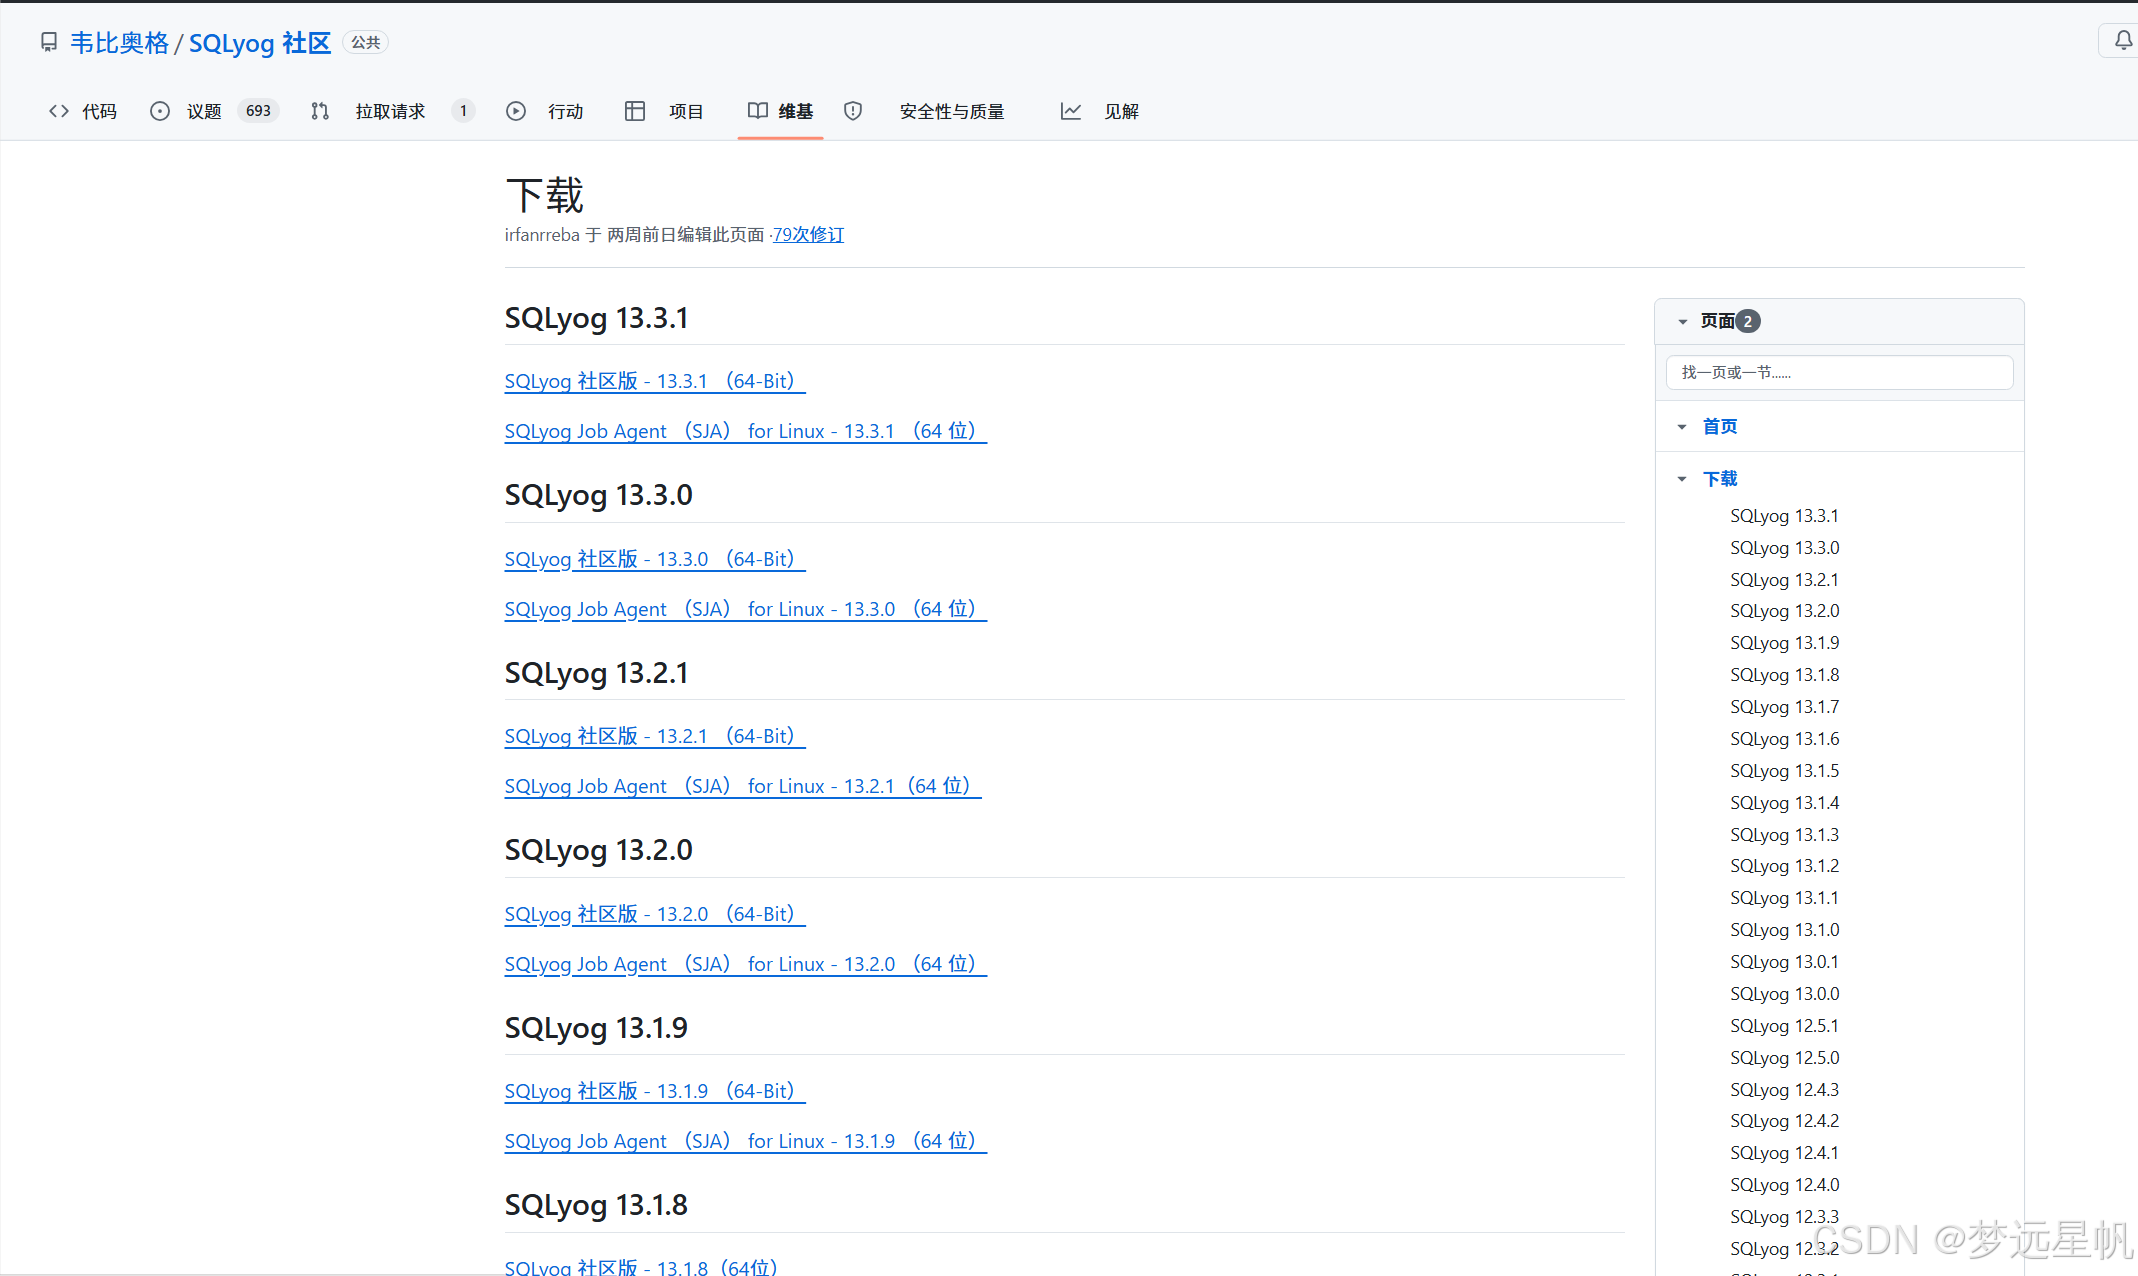
Task: Click the projects table icon
Action: coord(634,111)
